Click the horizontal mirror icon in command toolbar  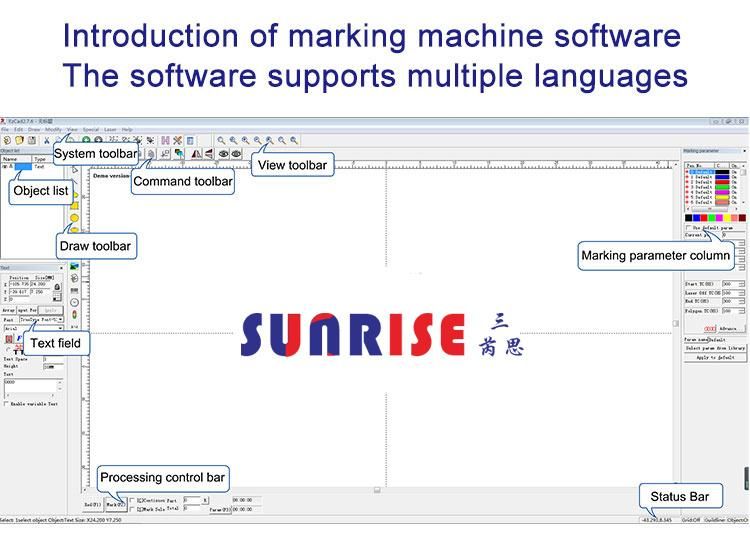(197, 154)
